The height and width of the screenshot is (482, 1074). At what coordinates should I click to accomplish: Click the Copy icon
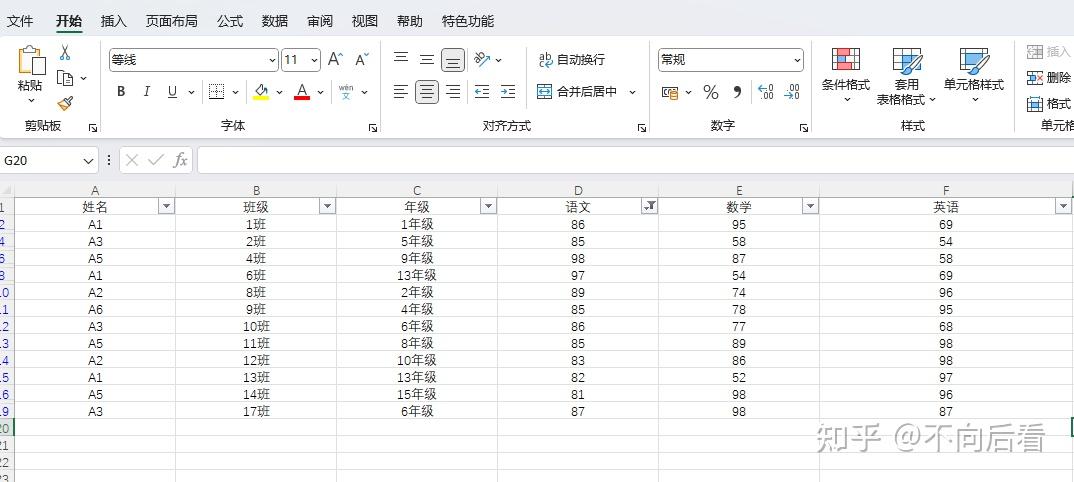tap(65, 78)
